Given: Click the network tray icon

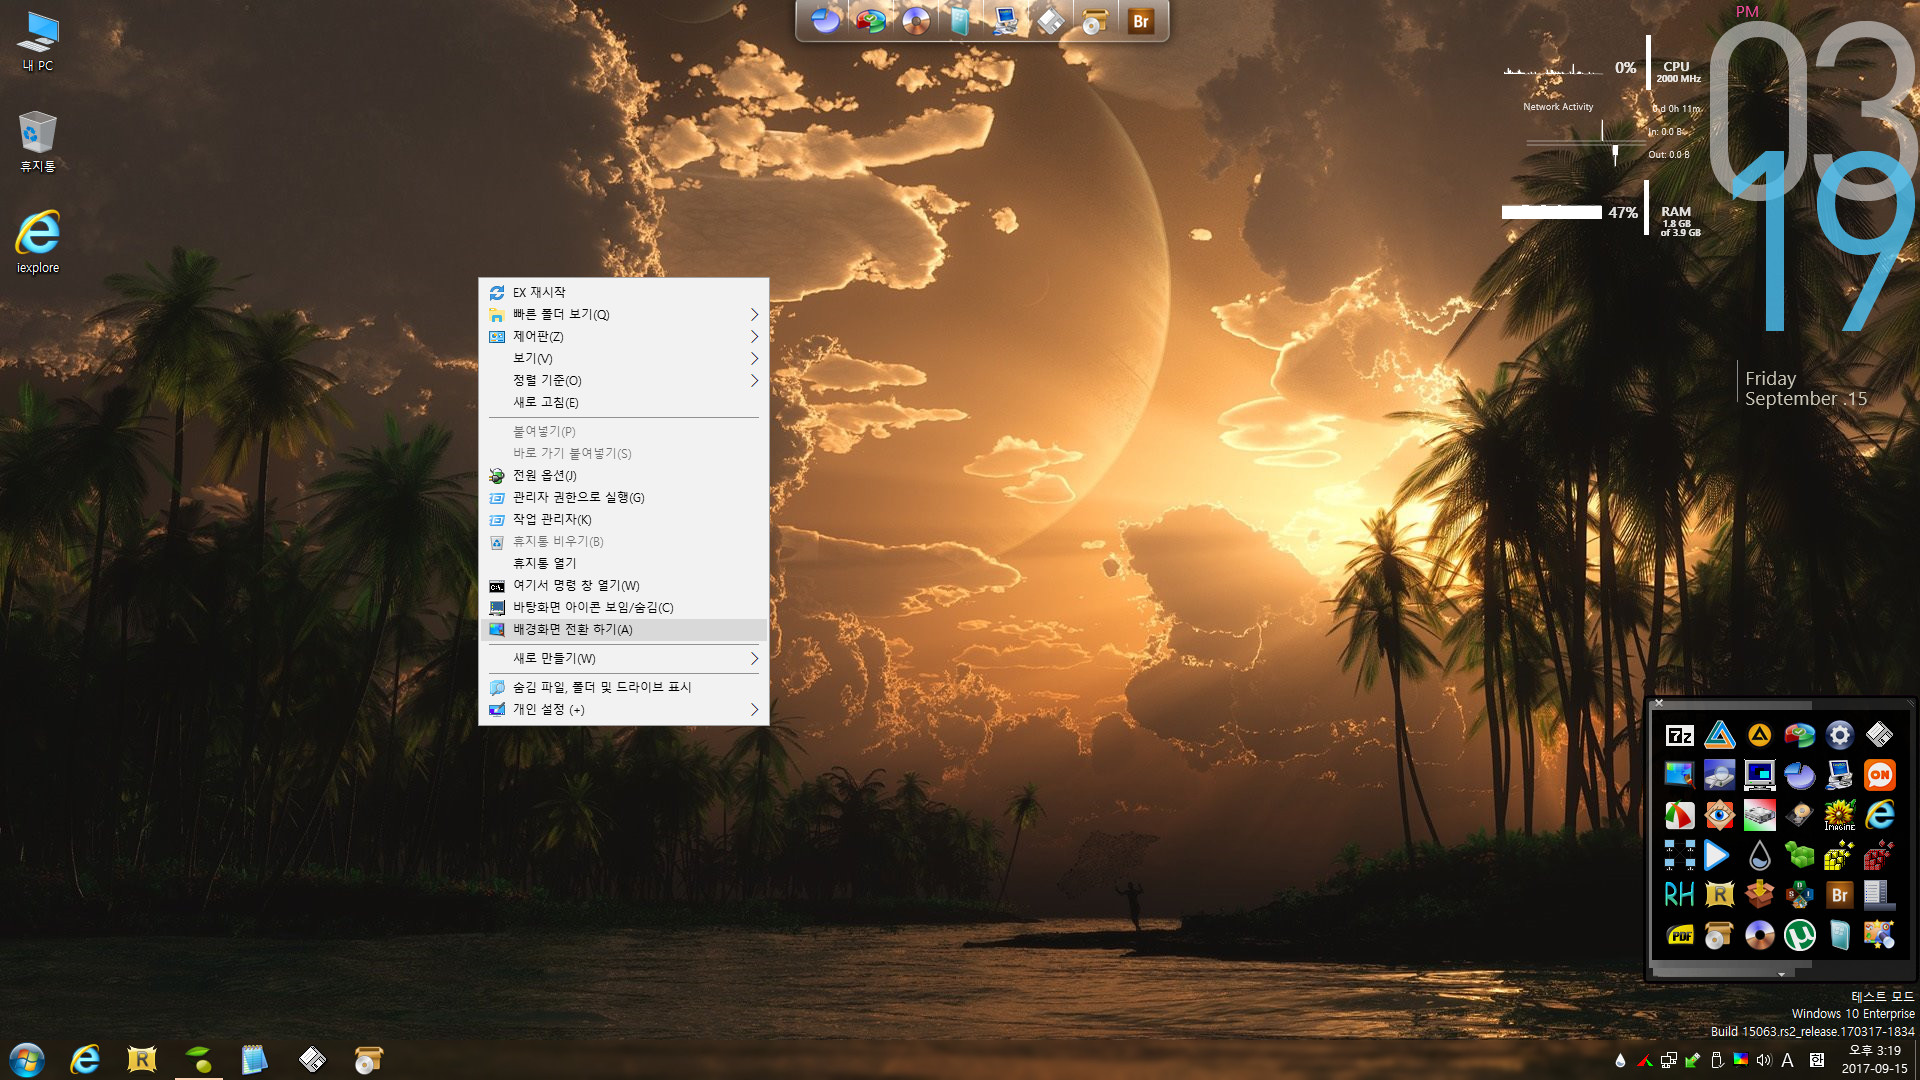Looking at the screenshot, I should click(1669, 1060).
